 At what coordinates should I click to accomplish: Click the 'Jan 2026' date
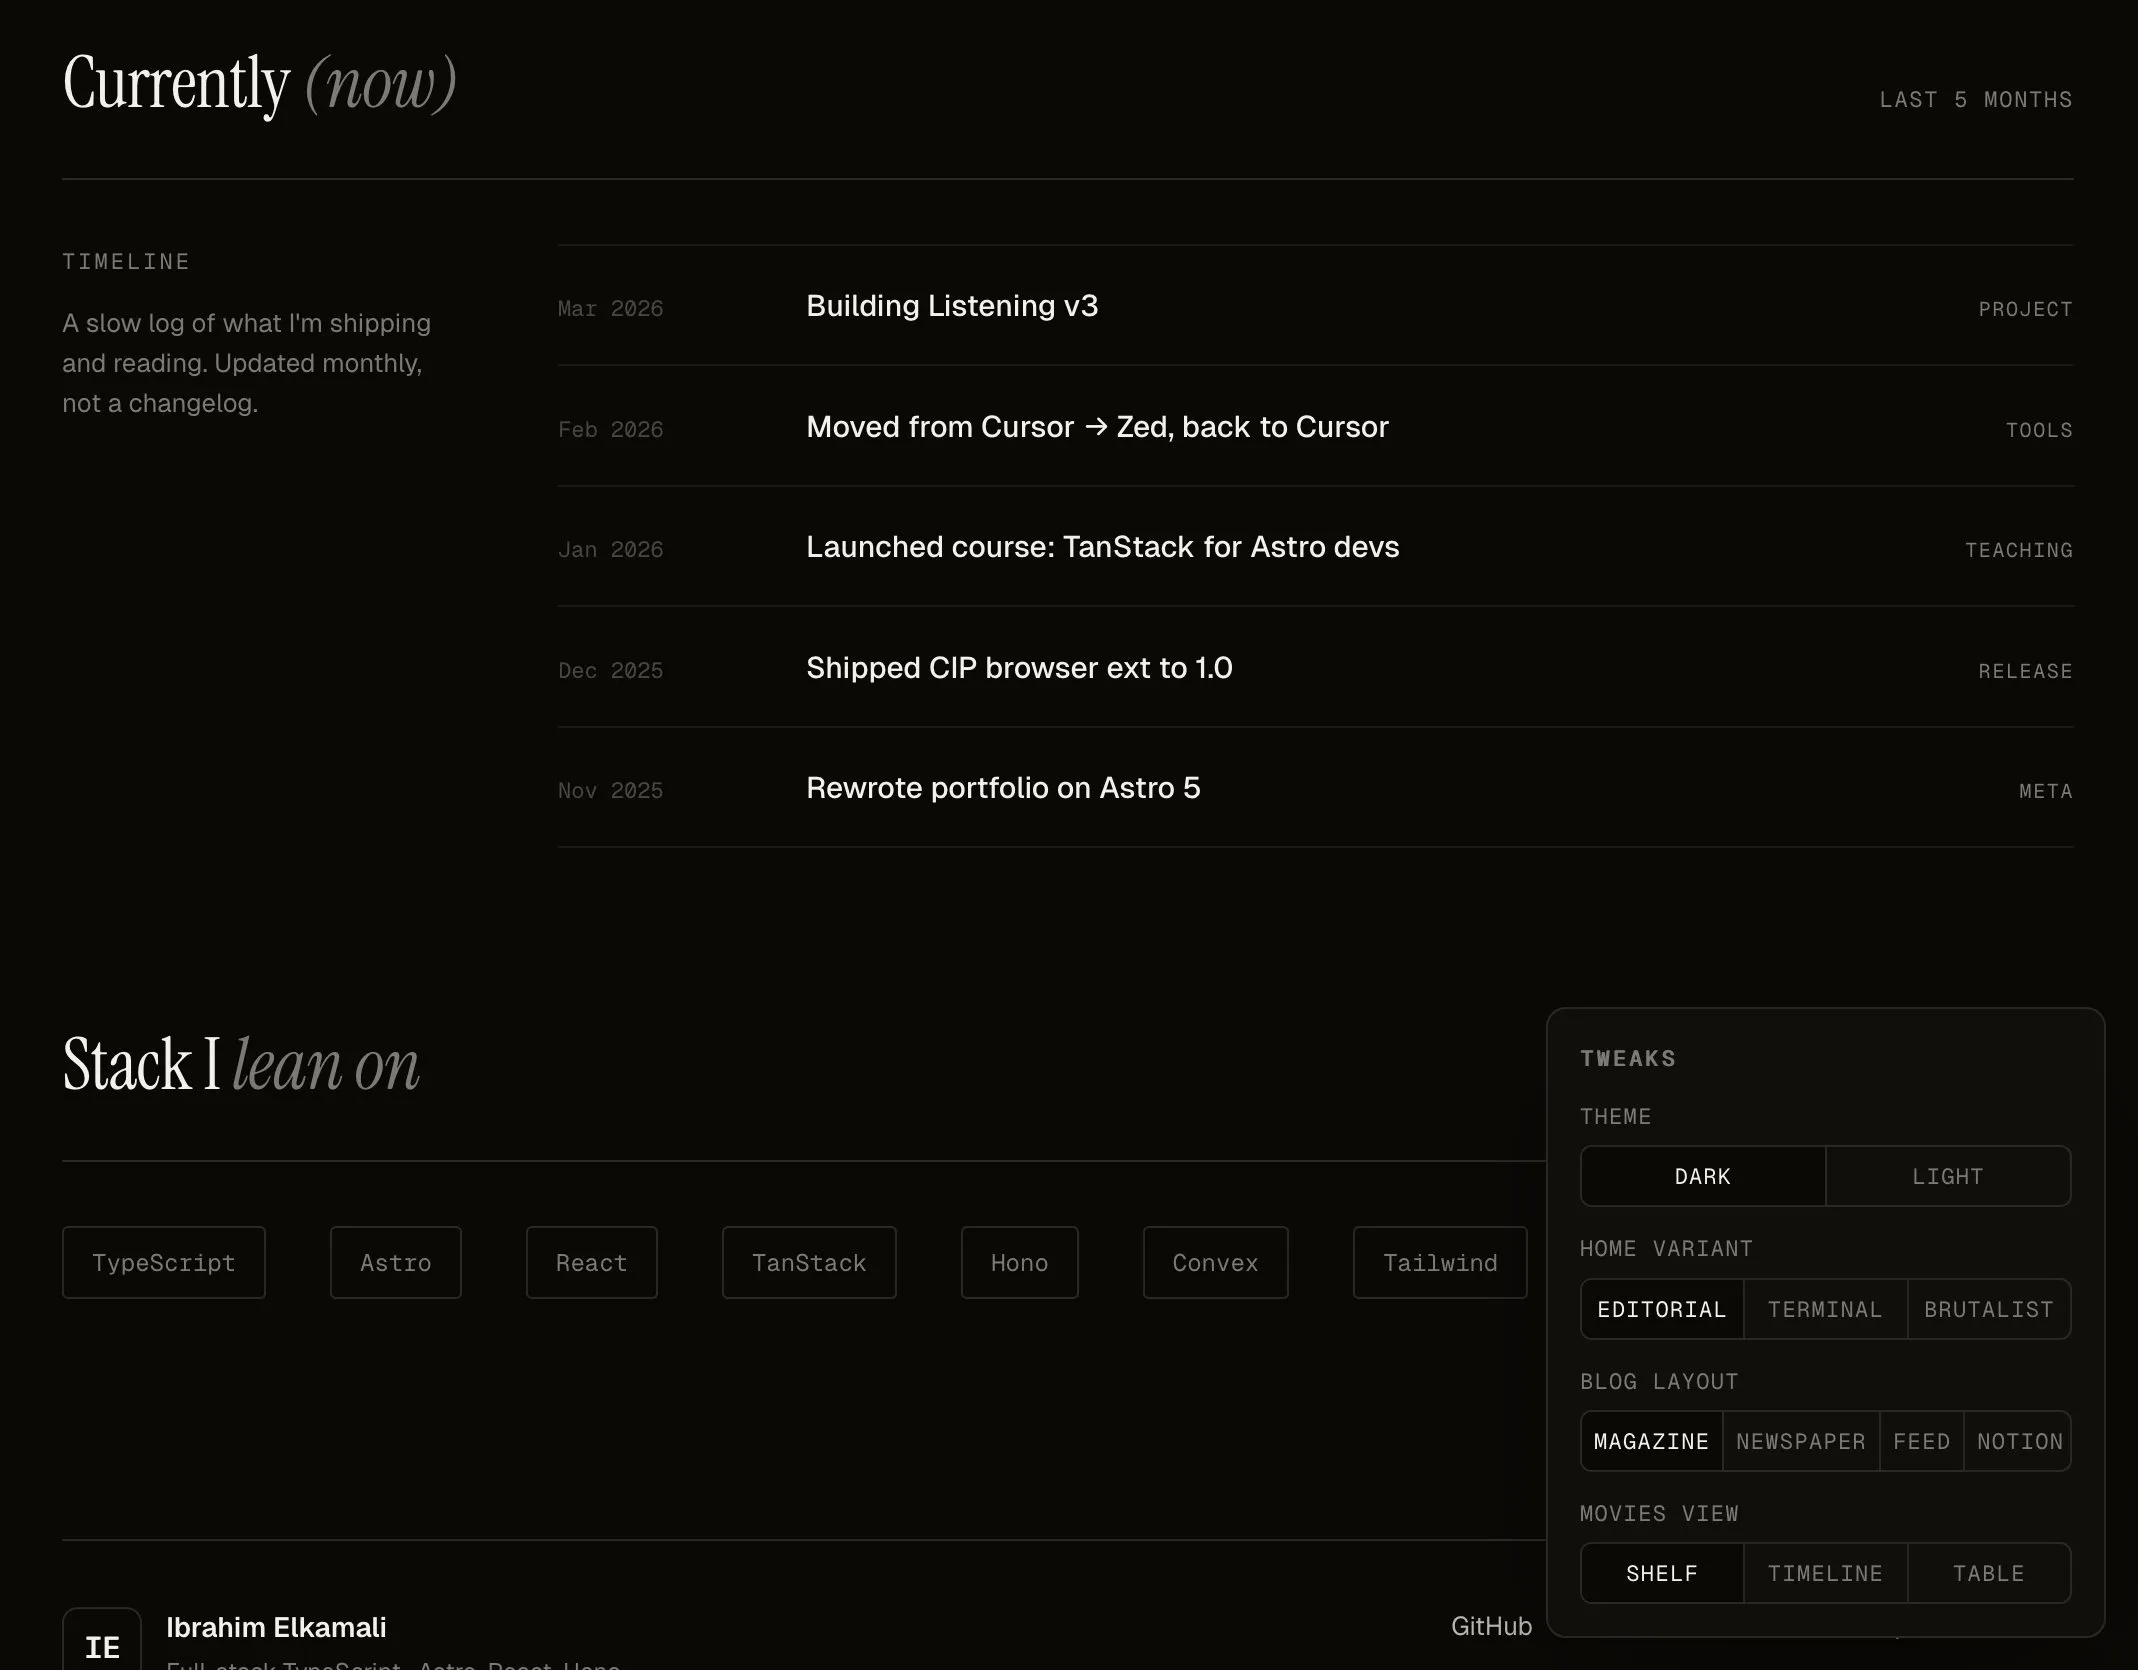[x=610, y=550]
